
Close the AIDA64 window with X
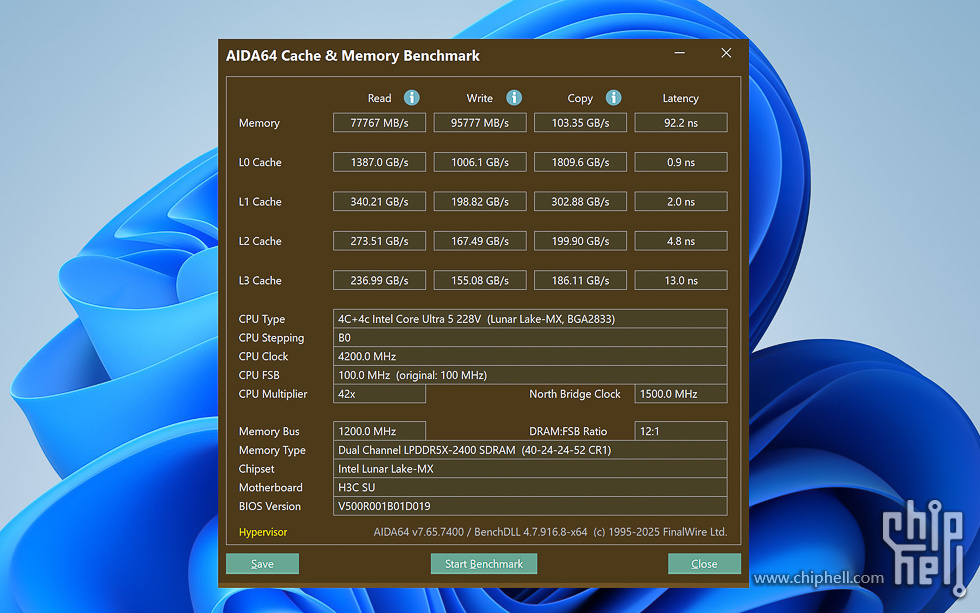[726, 53]
